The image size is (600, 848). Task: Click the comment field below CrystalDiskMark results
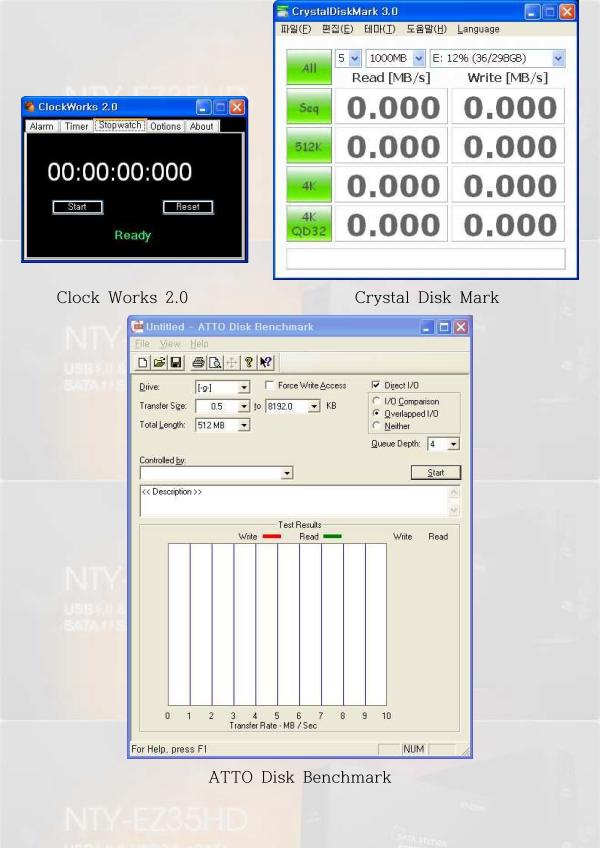(426, 259)
